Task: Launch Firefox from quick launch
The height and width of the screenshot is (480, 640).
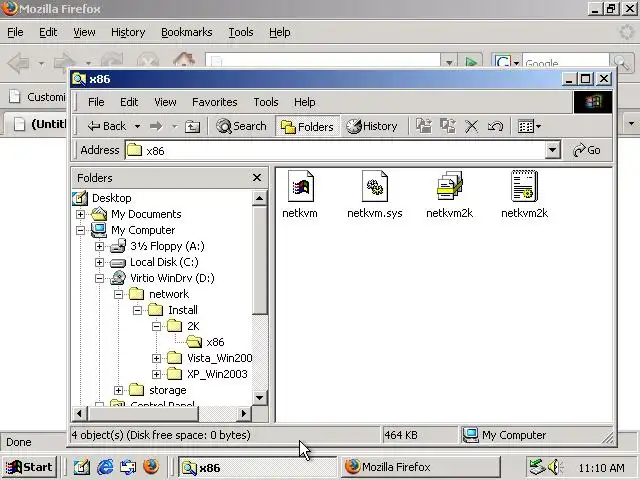Action: point(151,467)
